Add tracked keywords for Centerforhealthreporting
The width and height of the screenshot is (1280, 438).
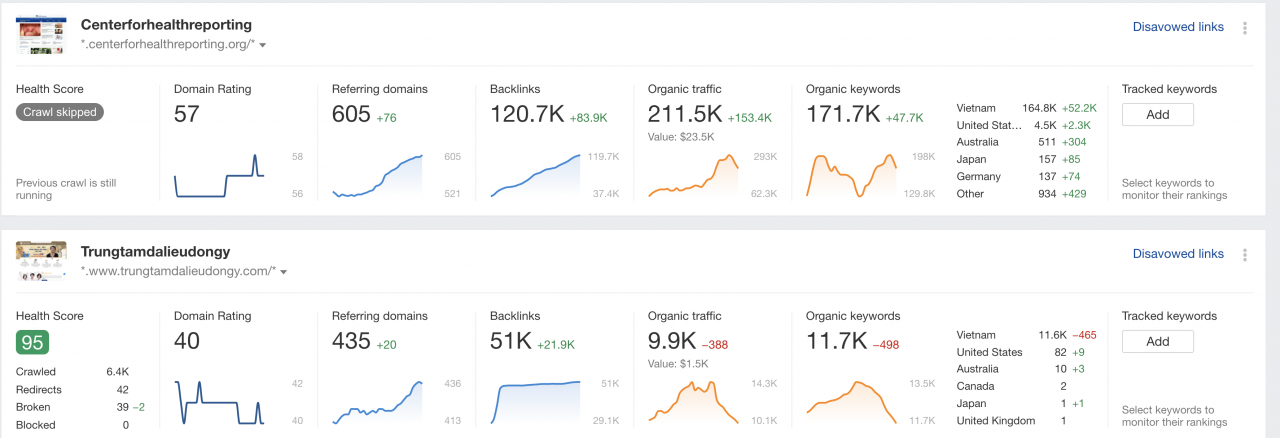coord(1157,114)
